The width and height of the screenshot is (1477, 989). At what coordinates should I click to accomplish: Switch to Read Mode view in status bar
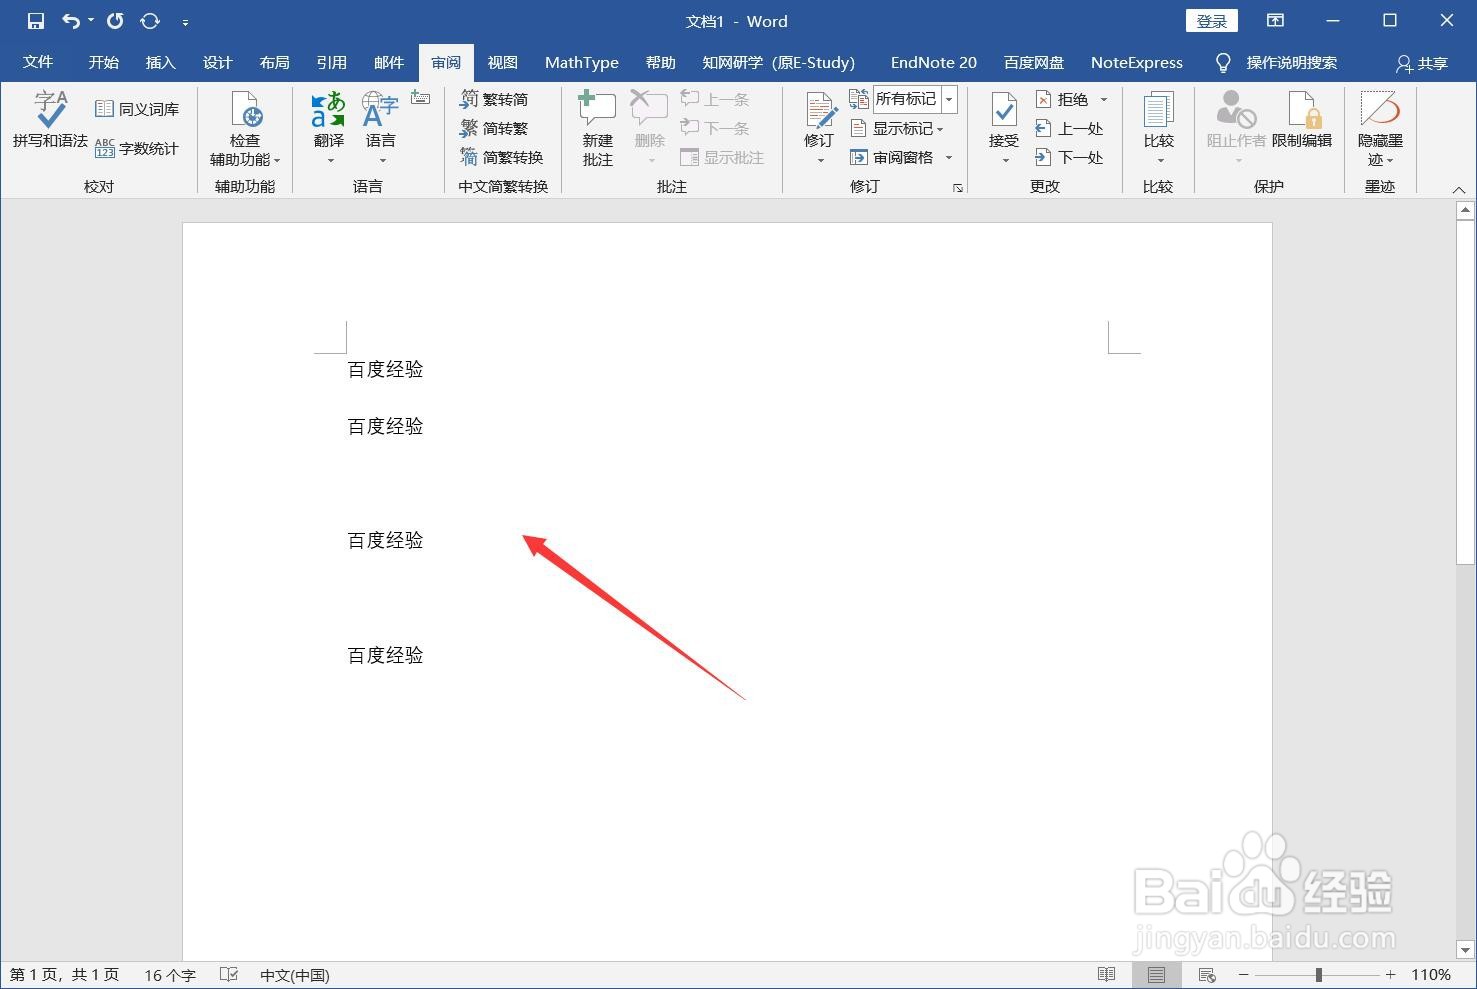pos(1106,975)
